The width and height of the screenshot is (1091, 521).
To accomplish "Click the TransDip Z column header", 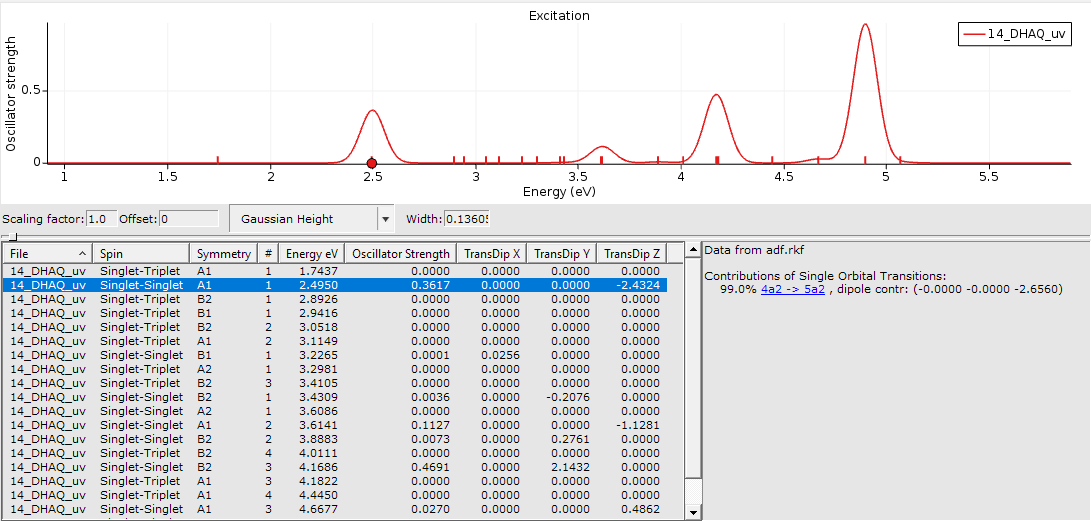I will [x=632, y=253].
